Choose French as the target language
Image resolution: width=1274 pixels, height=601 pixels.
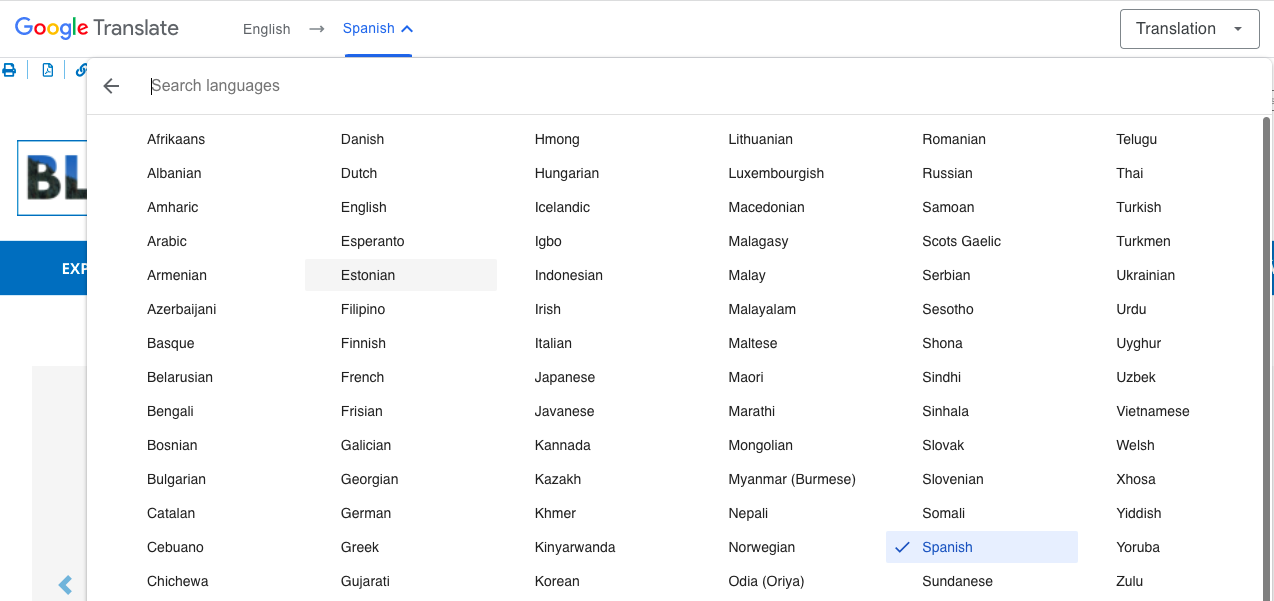click(x=362, y=377)
